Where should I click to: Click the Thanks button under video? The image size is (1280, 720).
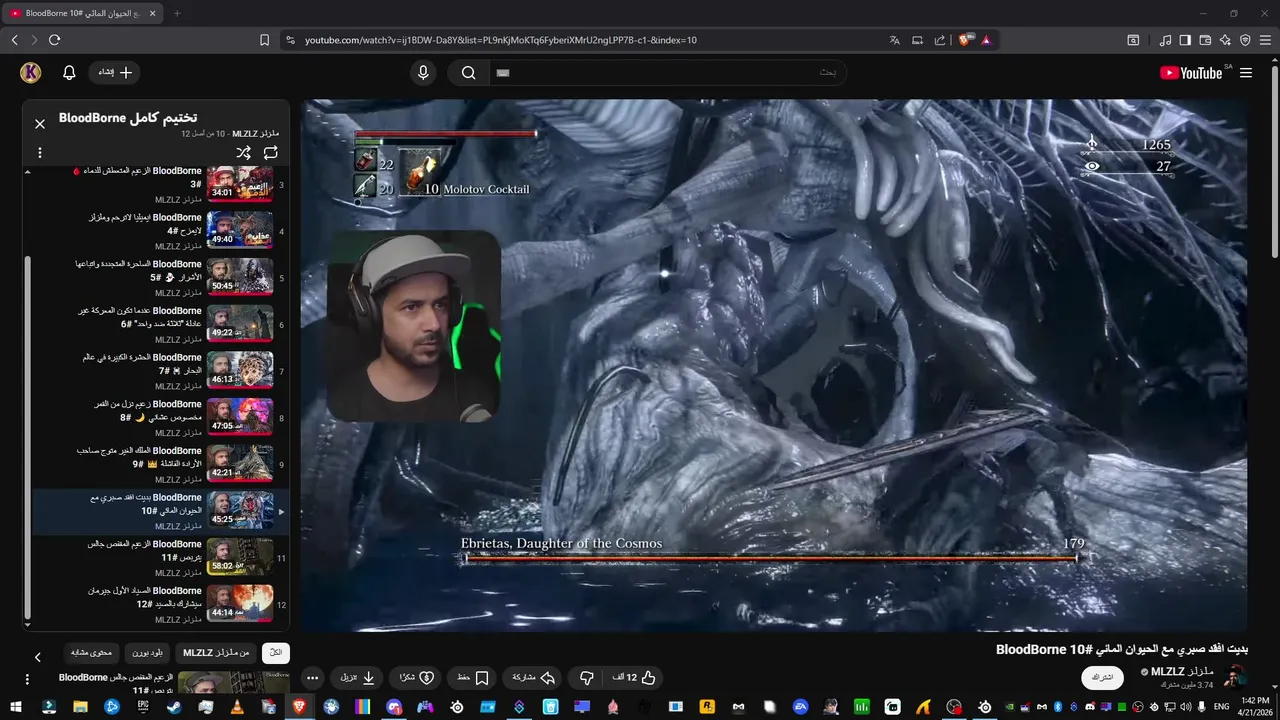416,678
